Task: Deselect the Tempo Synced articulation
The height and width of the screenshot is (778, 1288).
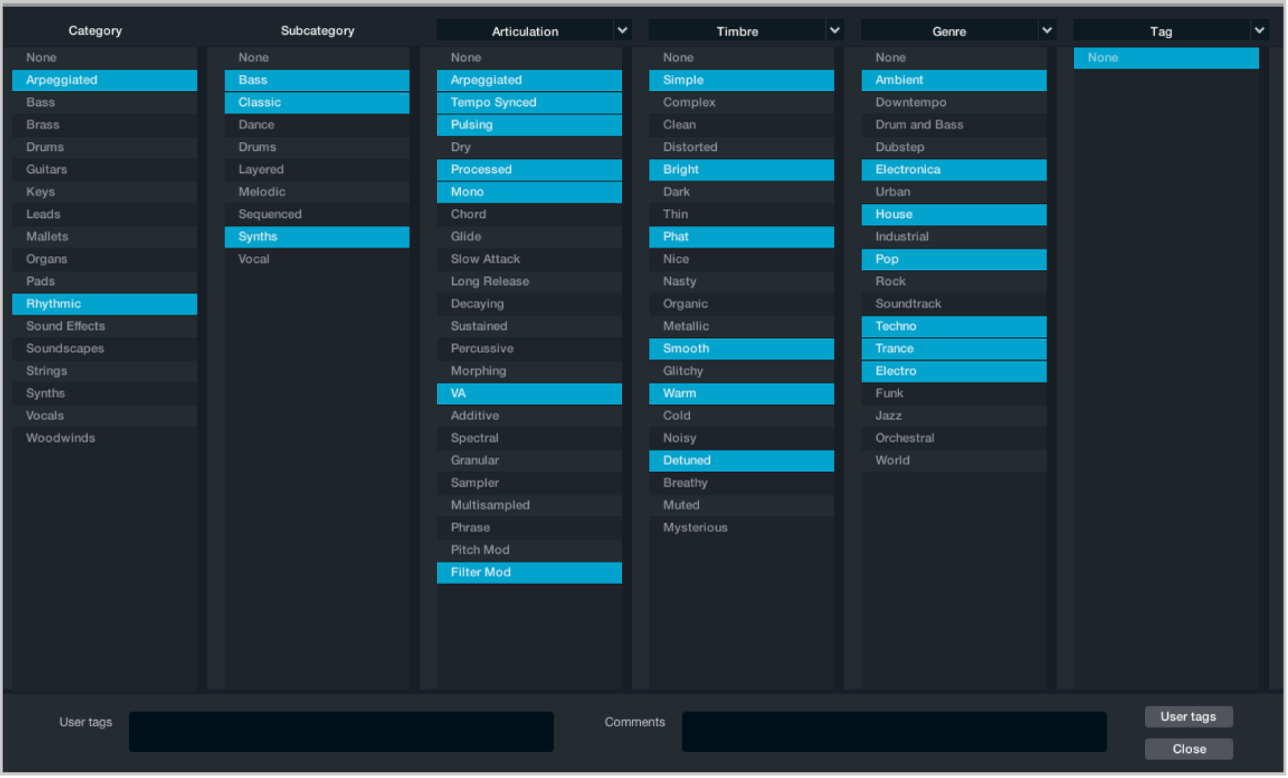Action: (528, 102)
